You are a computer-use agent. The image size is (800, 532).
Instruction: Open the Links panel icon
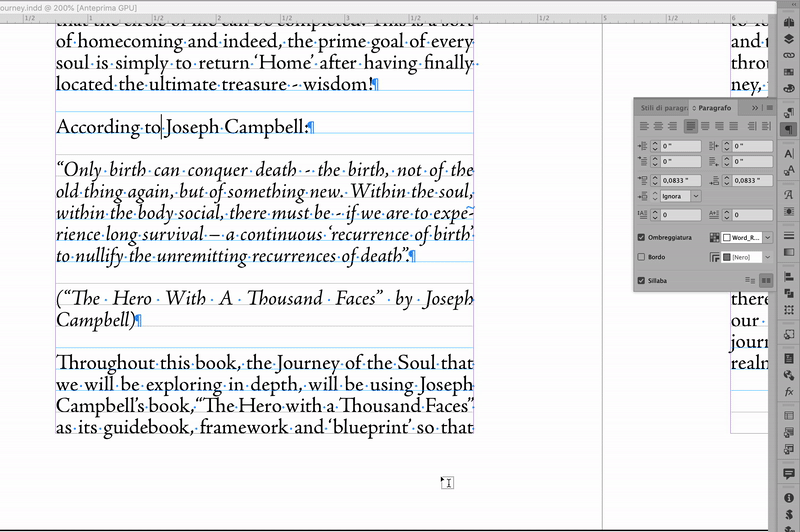(789, 55)
